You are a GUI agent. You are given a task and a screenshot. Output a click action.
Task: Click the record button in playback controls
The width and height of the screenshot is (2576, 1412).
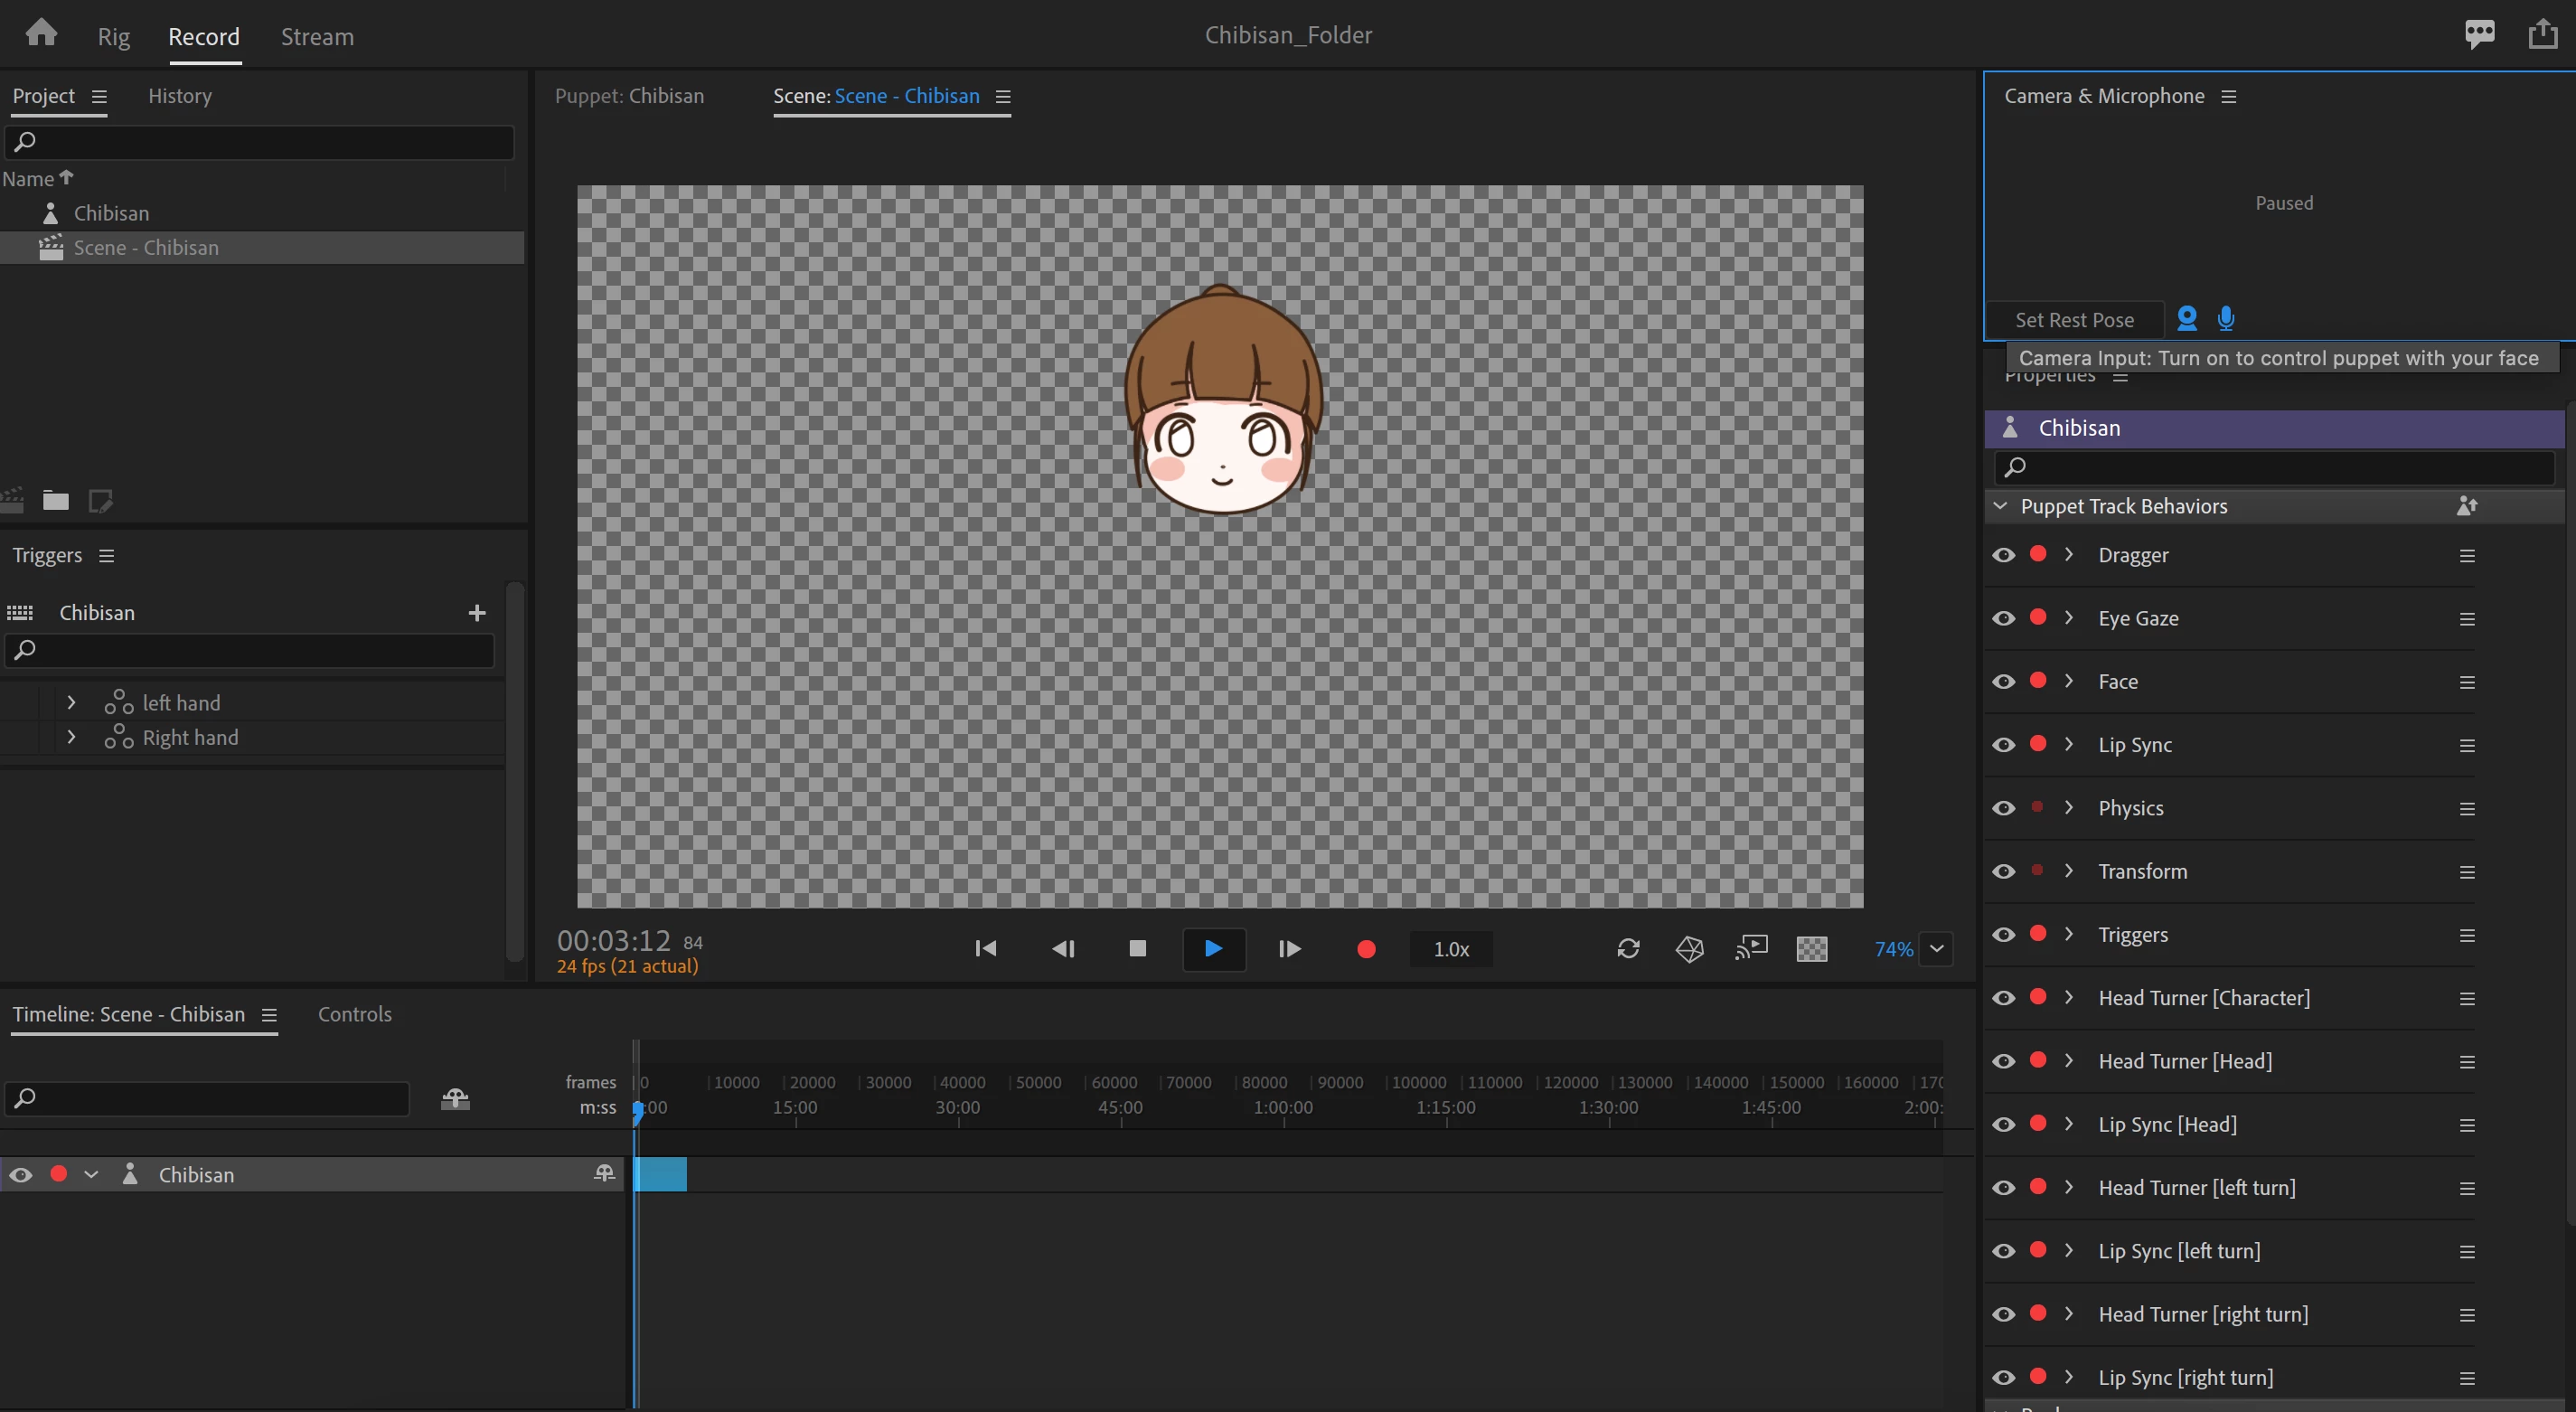click(1366, 949)
